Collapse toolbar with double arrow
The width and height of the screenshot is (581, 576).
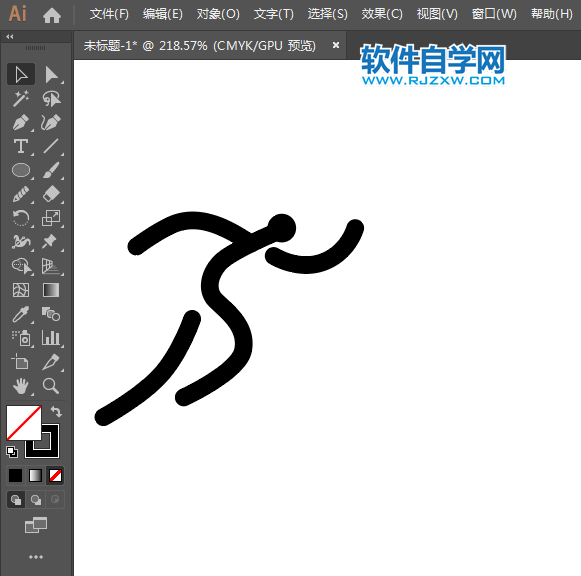[x=10, y=36]
